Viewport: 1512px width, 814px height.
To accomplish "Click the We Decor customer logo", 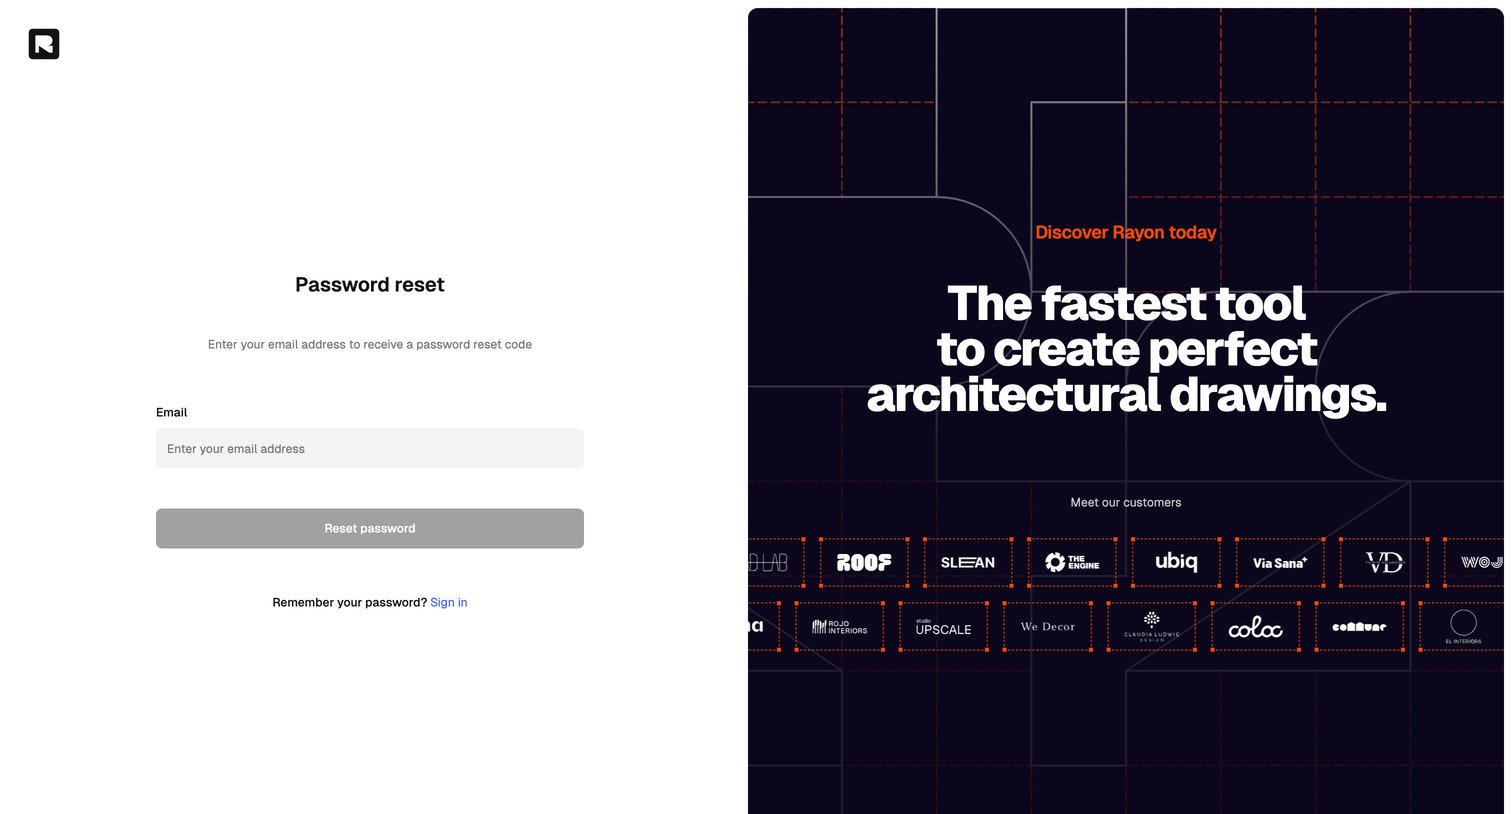I will coord(1048,627).
